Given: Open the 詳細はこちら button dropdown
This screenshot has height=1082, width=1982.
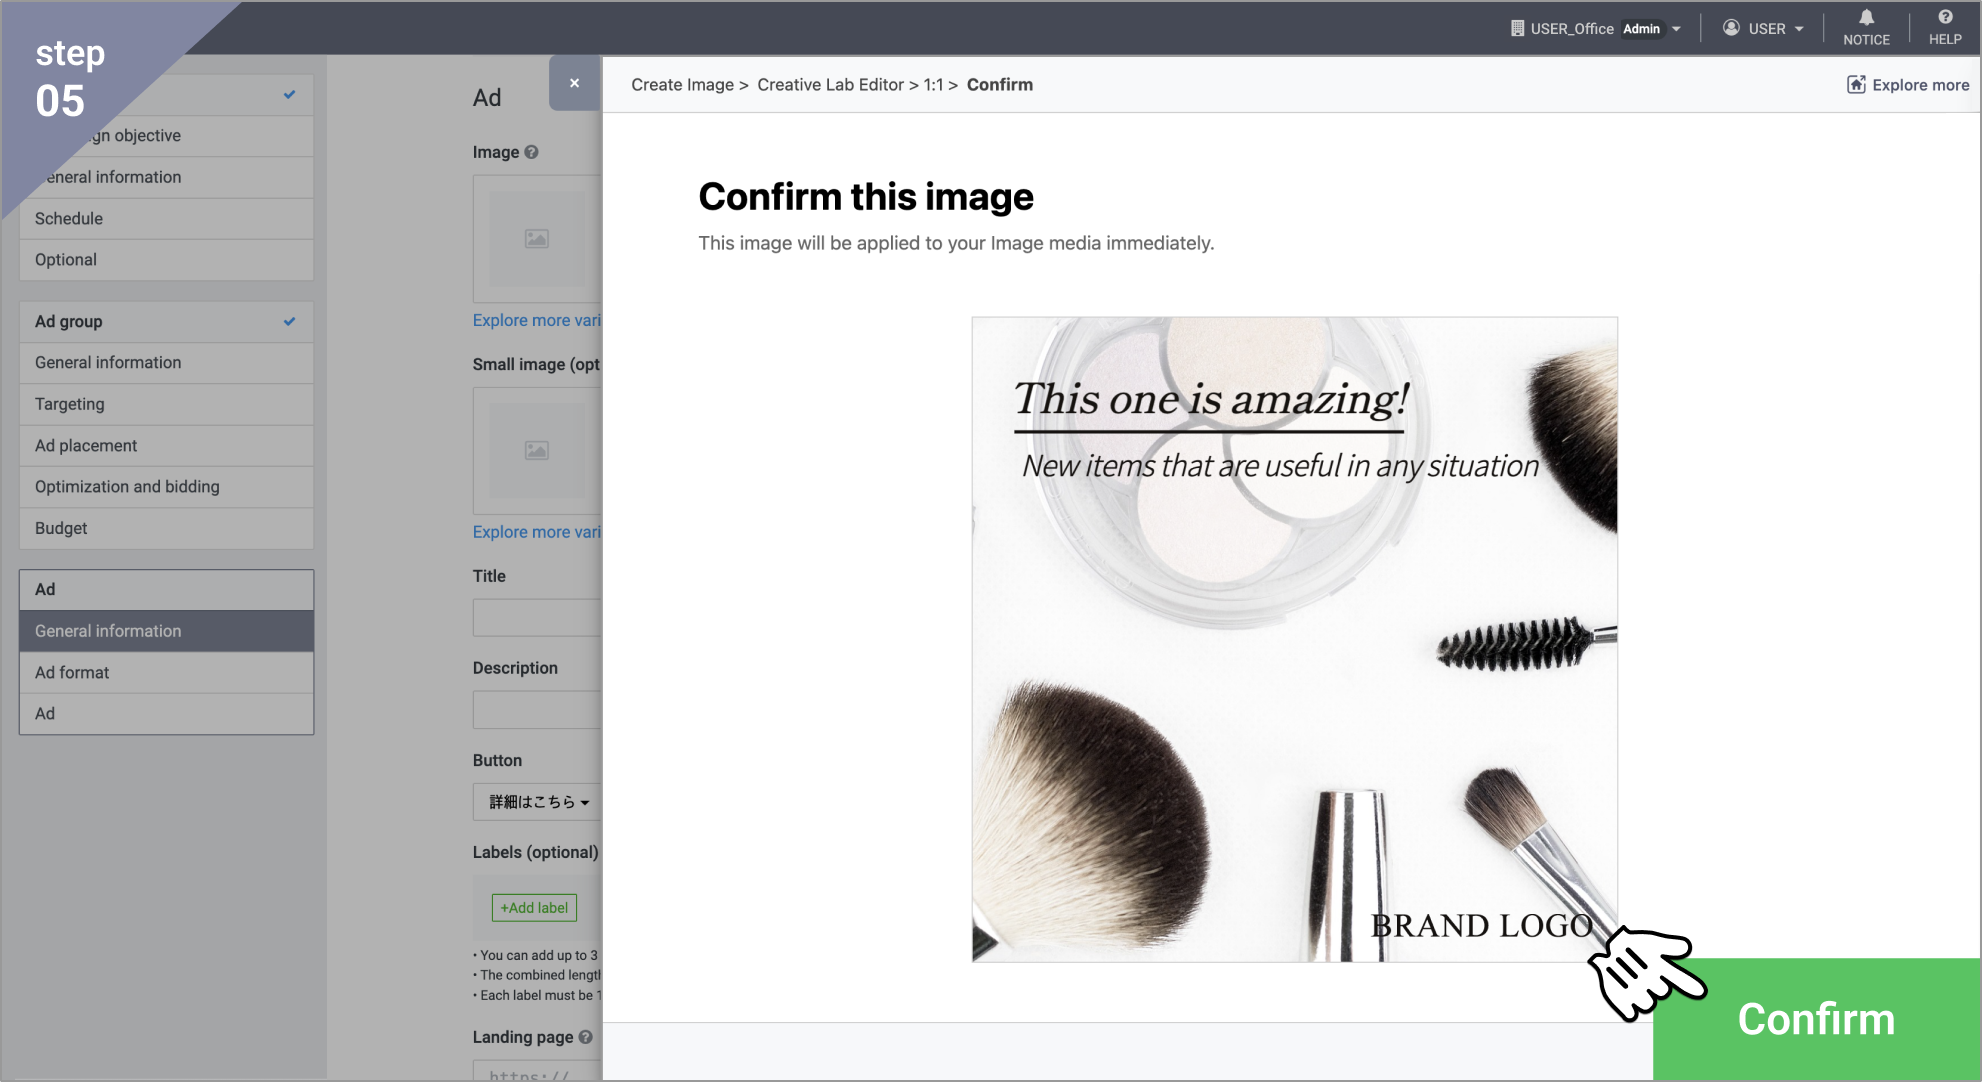Looking at the screenshot, I should (538, 802).
